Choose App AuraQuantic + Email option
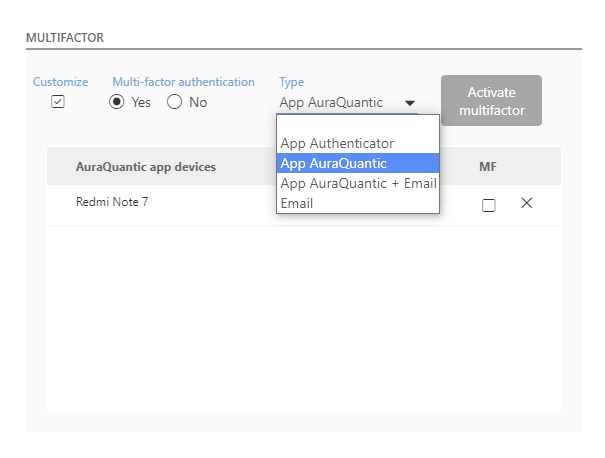This screenshot has height=458, width=605. 358,183
